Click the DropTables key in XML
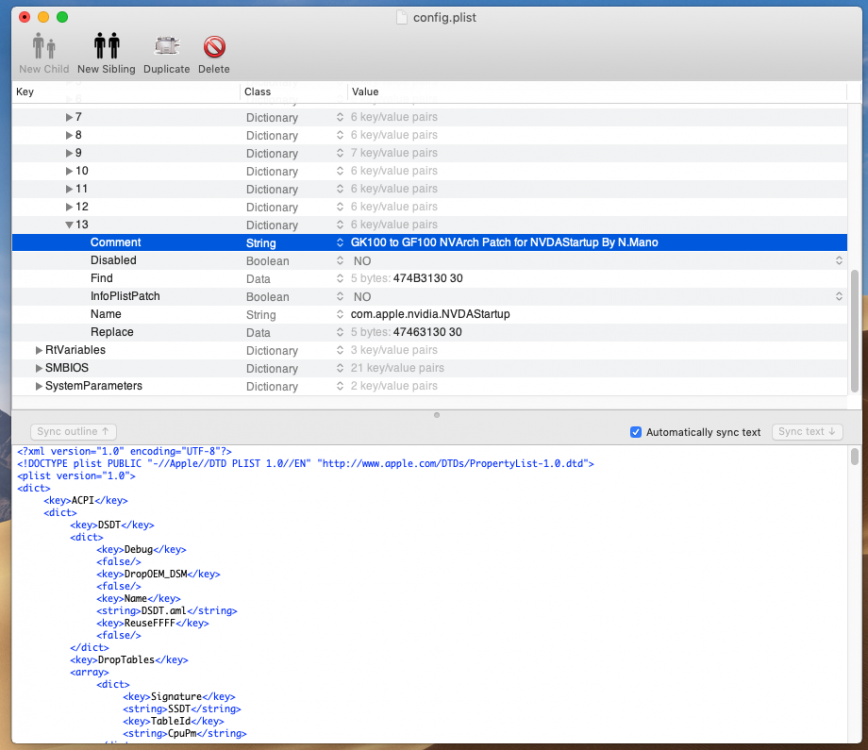Viewport: 868px width, 750px height. (126, 660)
